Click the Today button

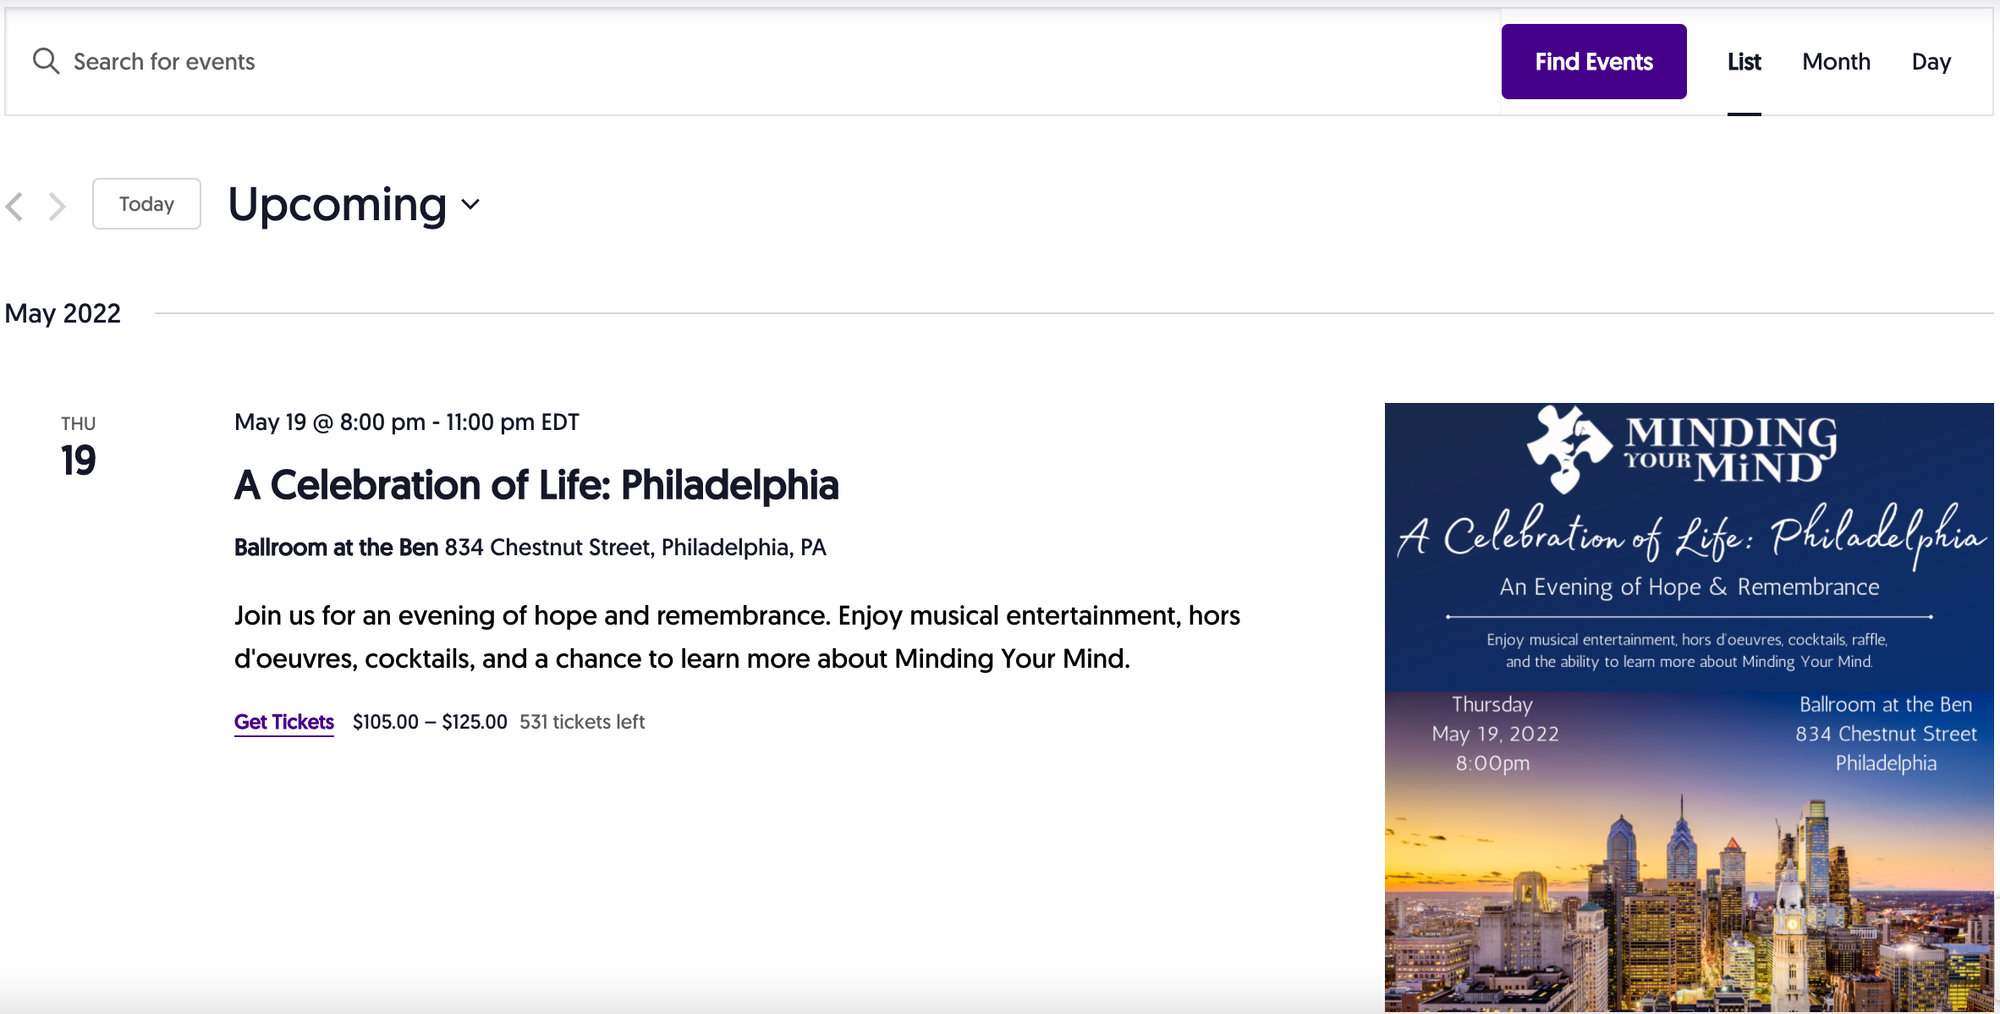tap(147, 204)
